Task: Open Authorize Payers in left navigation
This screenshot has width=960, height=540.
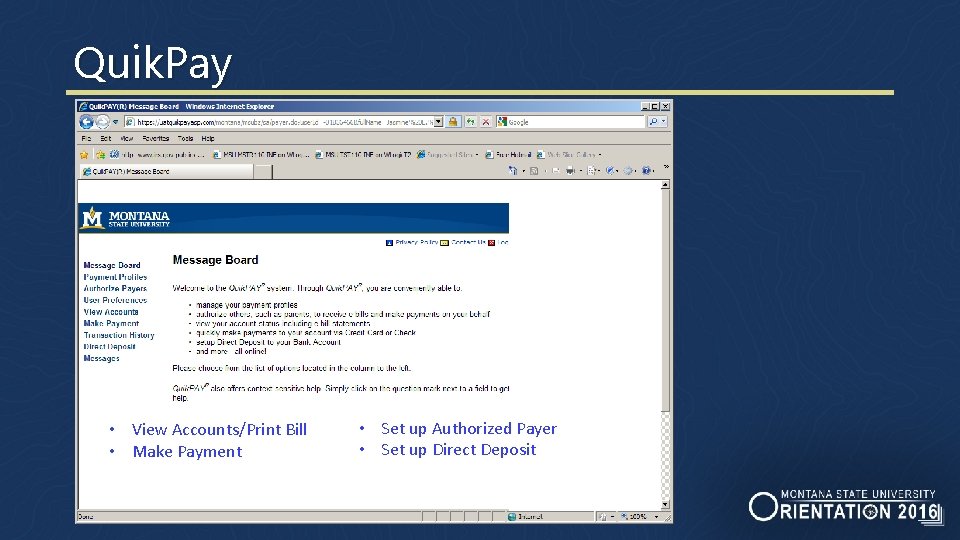Action: pyautogui.click(x=115, y=288)
